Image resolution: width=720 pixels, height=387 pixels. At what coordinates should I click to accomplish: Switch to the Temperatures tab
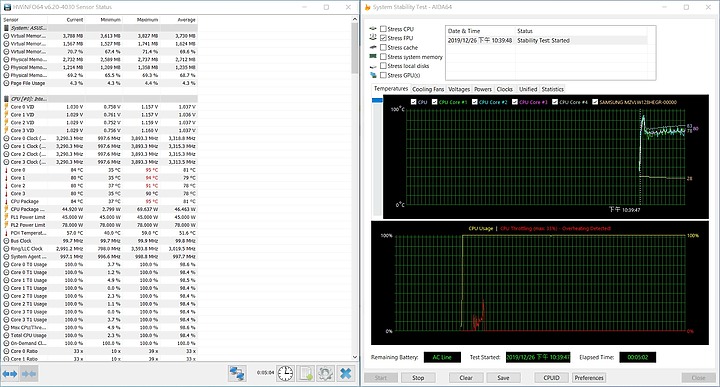coord(391,89)
